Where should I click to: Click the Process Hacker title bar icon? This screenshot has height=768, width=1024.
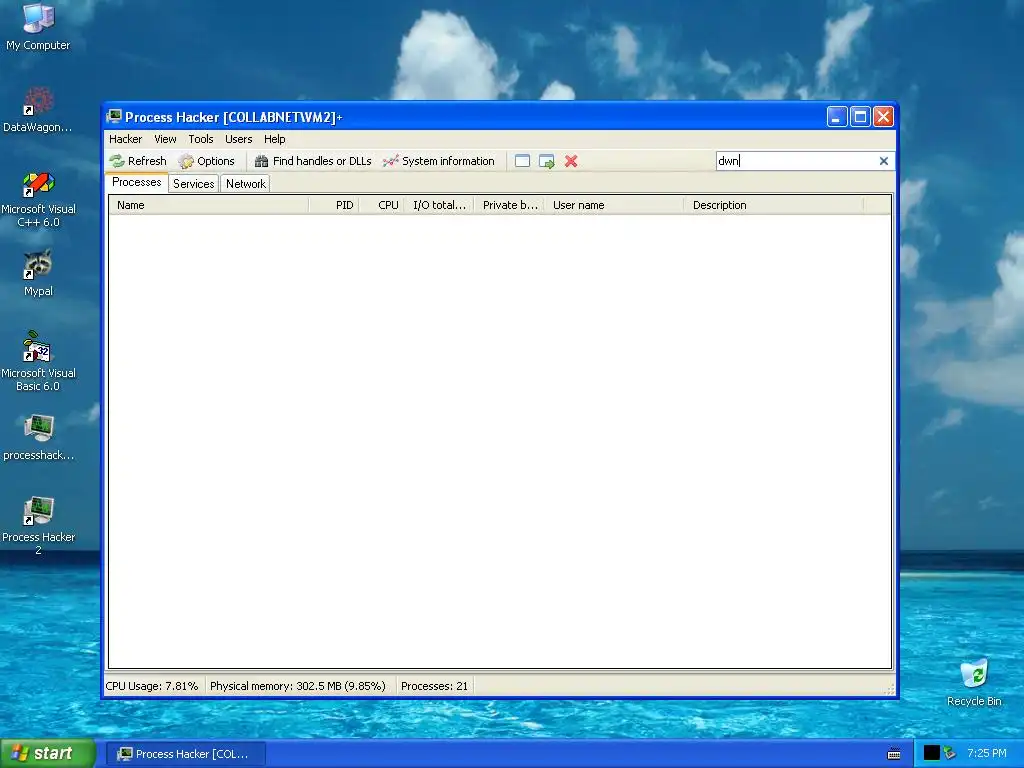click(114, 117)
